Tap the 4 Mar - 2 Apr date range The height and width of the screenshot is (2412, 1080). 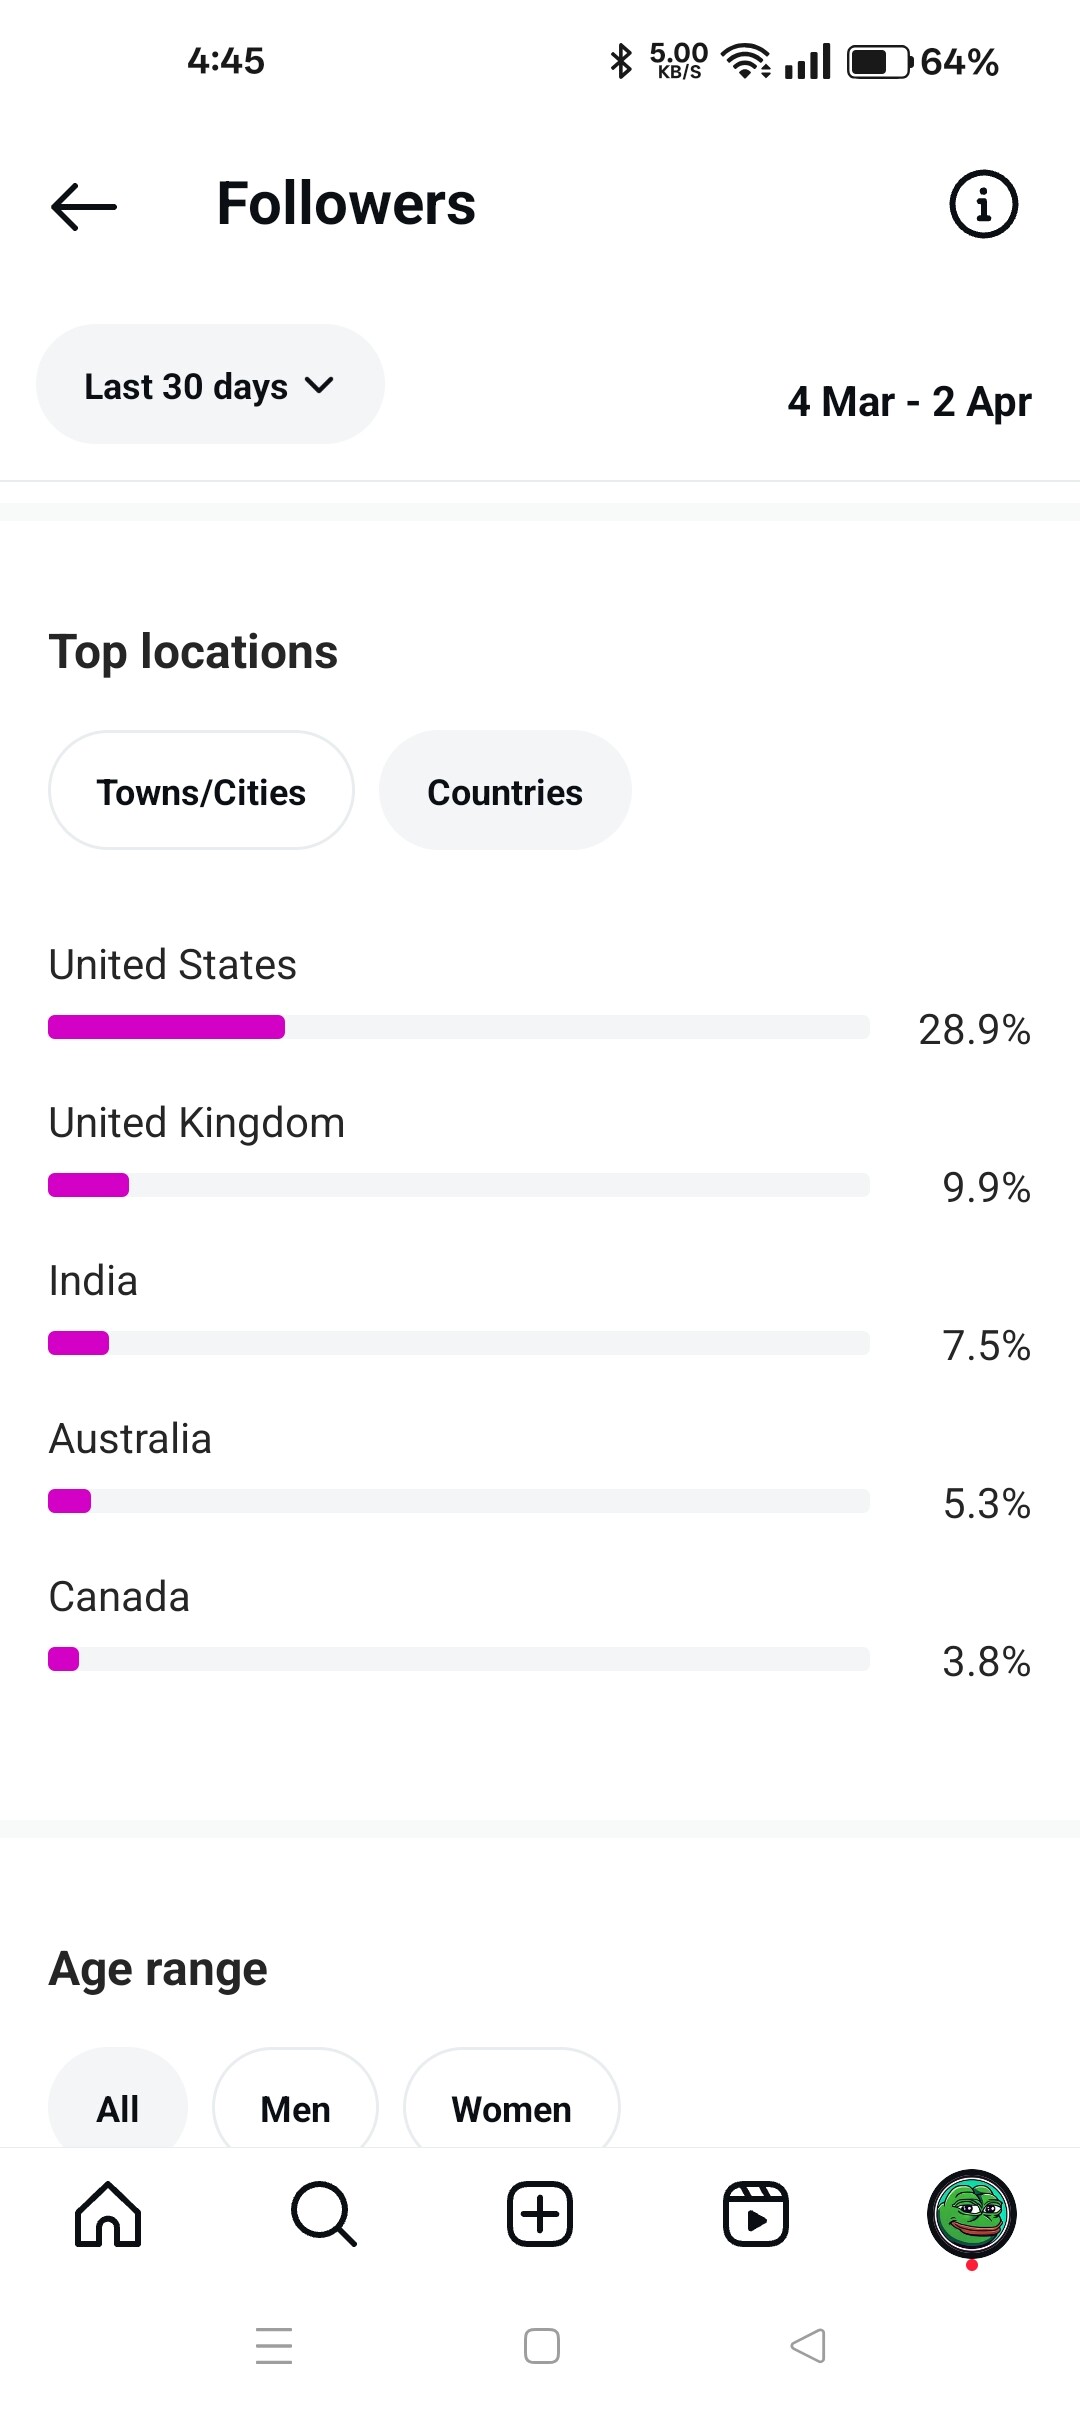click(x=909, y=402)
